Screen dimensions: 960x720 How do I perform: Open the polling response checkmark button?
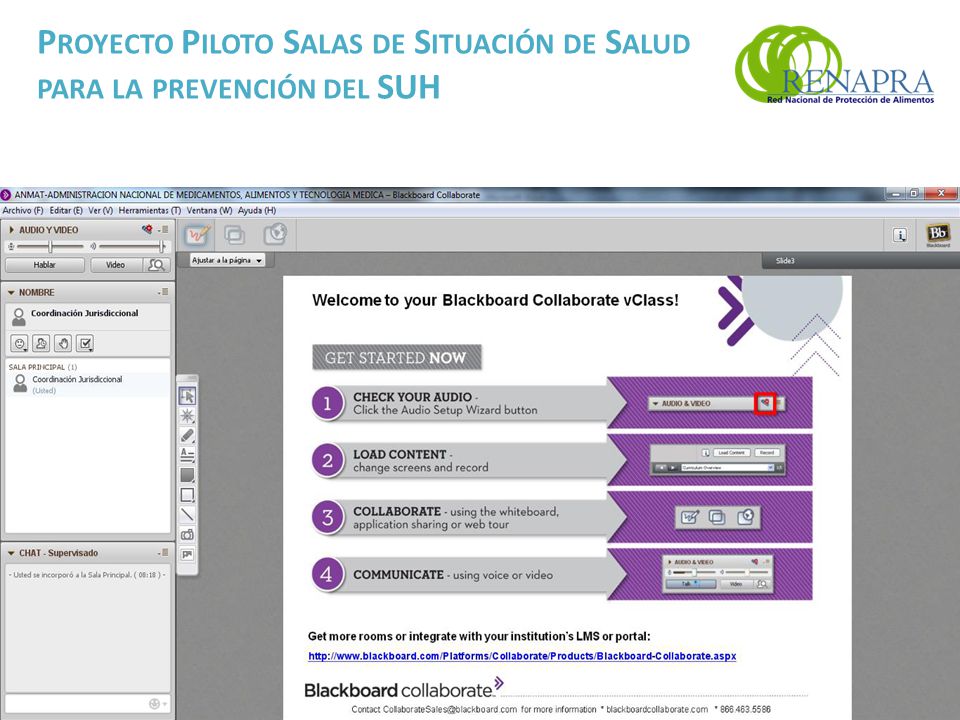85,343
